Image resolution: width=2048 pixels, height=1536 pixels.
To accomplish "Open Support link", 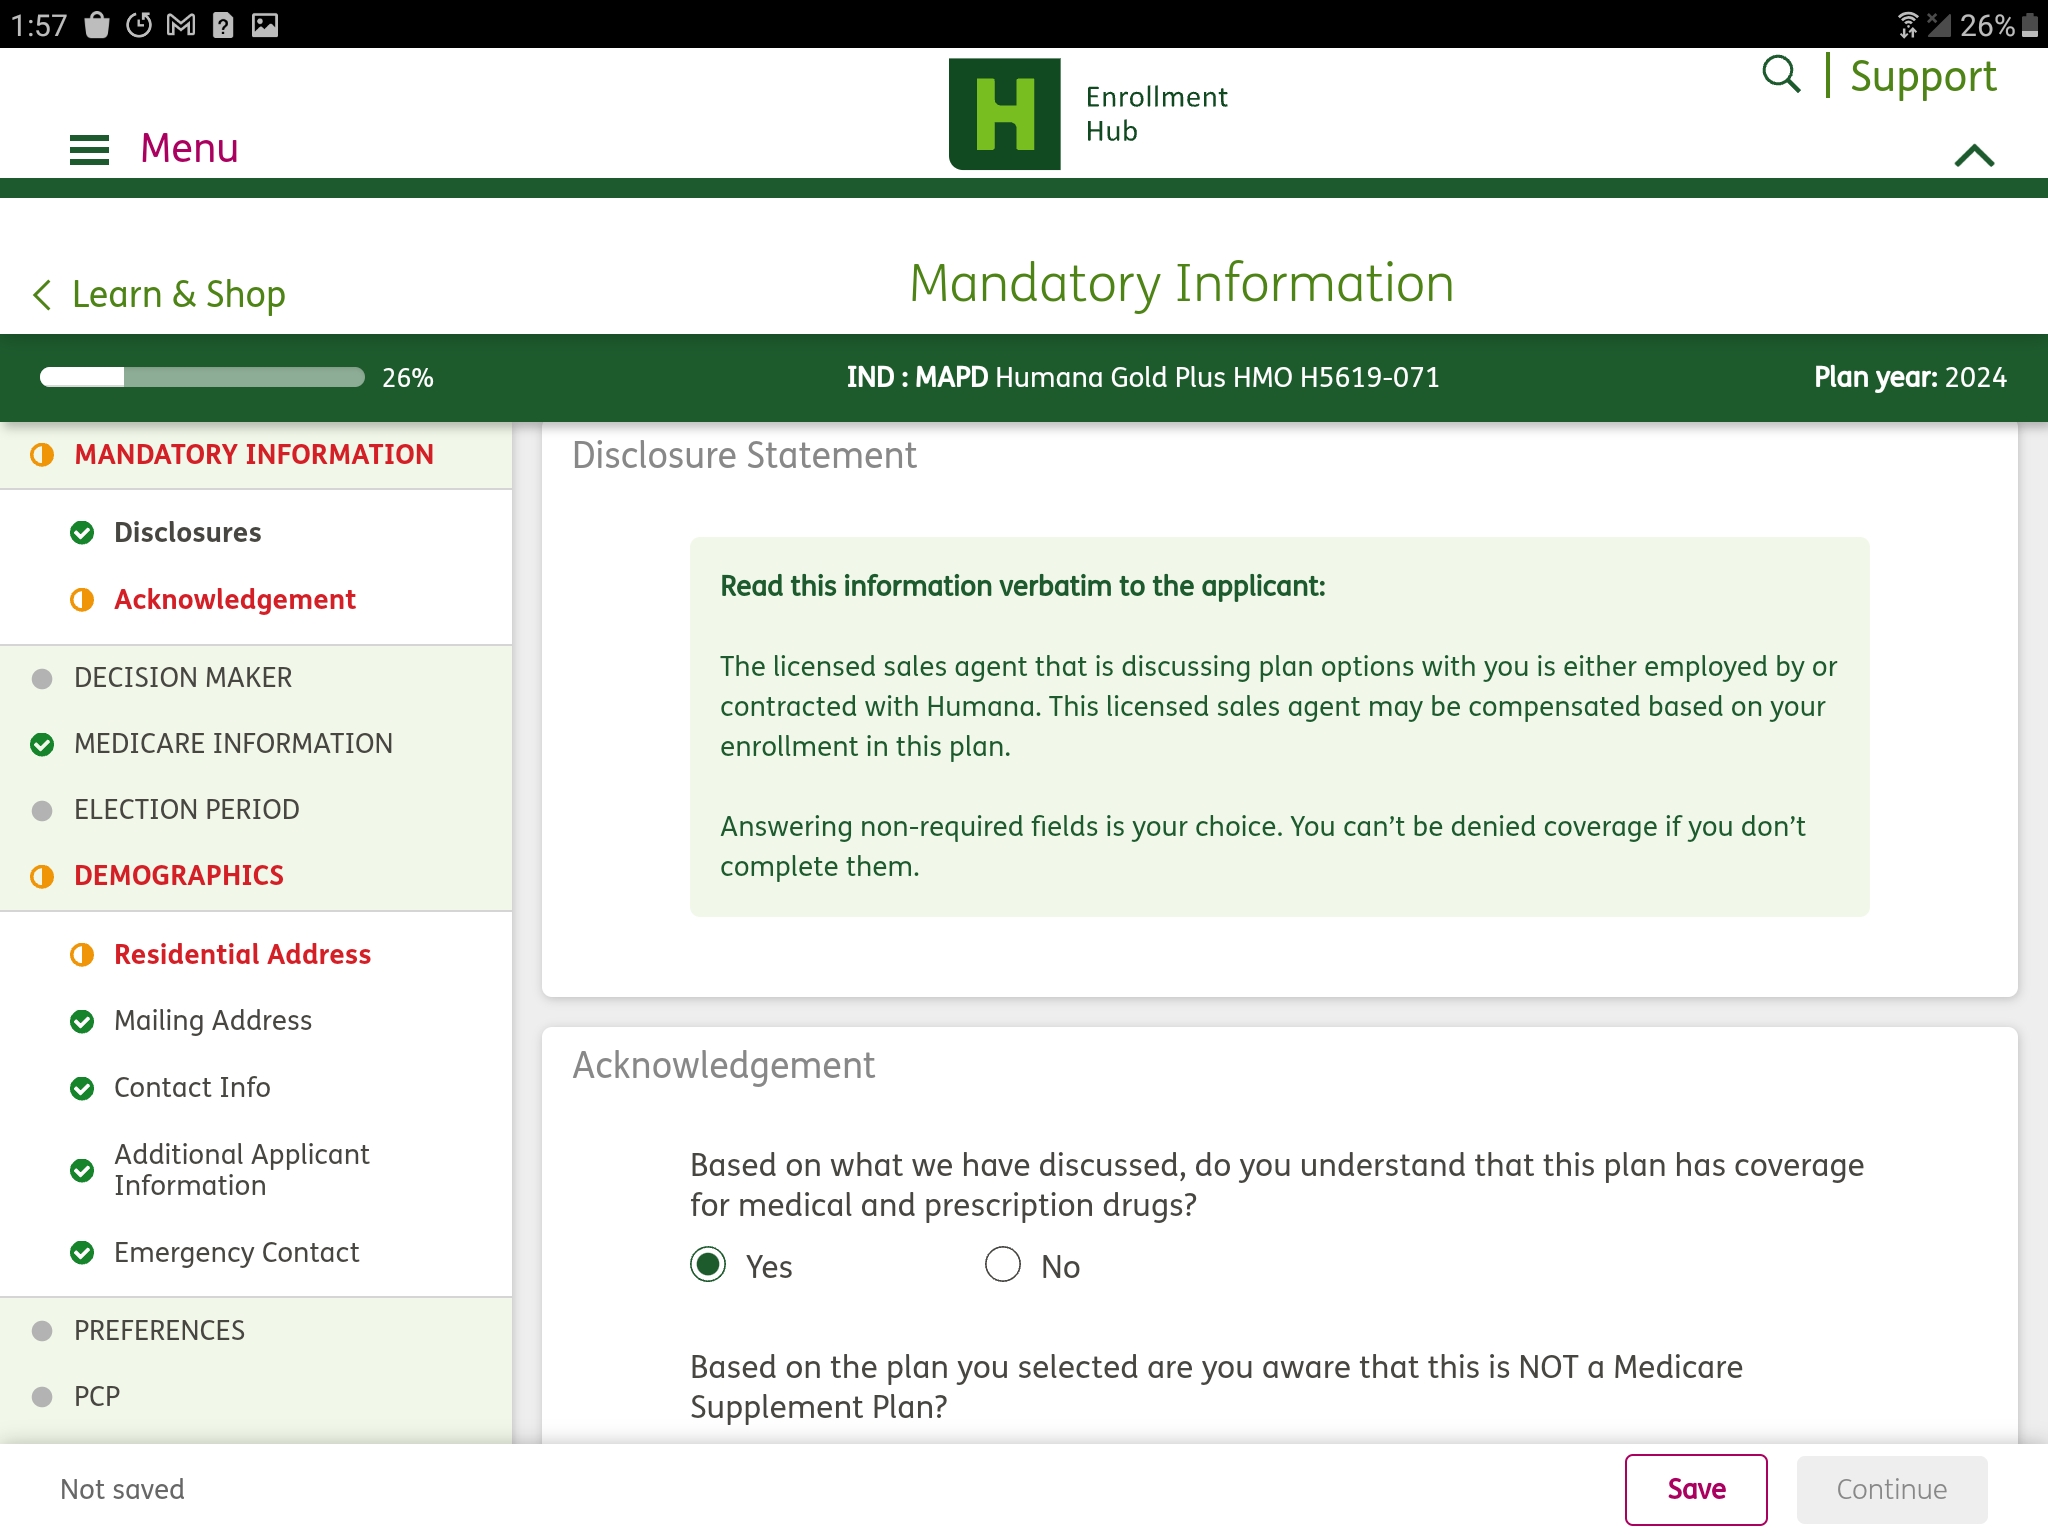I will coord(1923,76).
